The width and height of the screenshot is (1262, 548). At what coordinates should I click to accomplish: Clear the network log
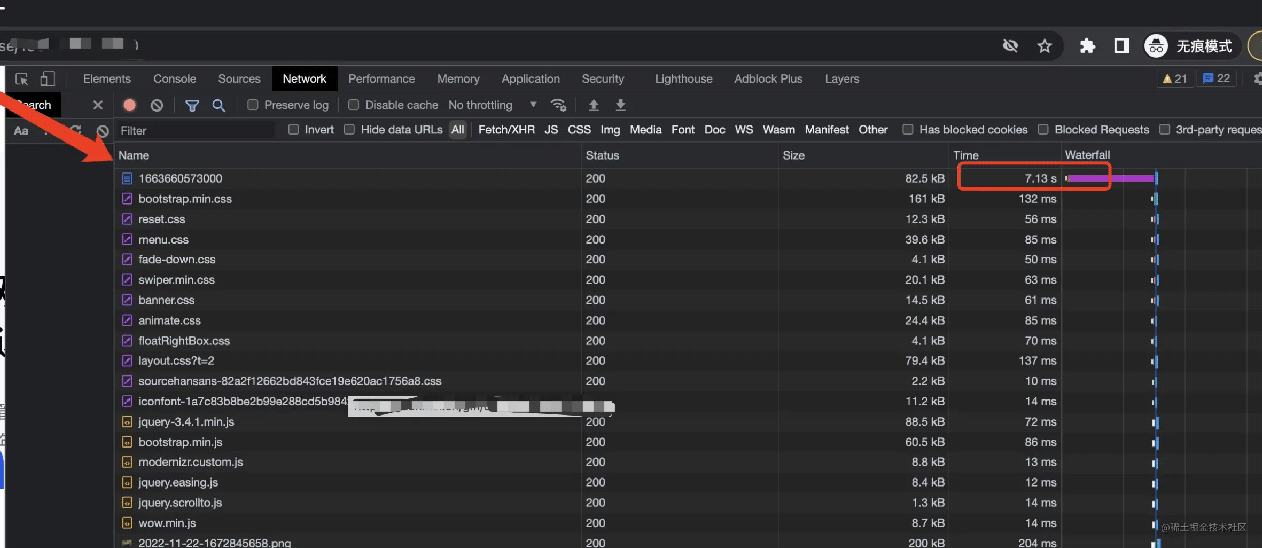(157, 105)
